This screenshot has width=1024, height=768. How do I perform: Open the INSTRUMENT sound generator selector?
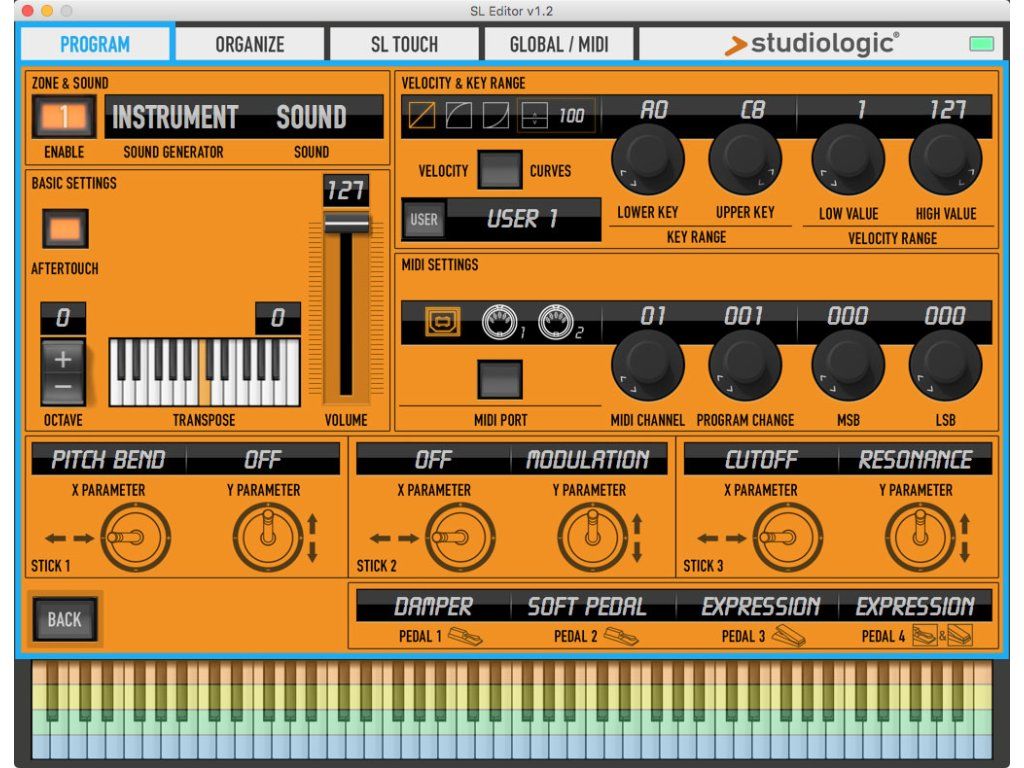pyautogui.click(x=175, y=117)
